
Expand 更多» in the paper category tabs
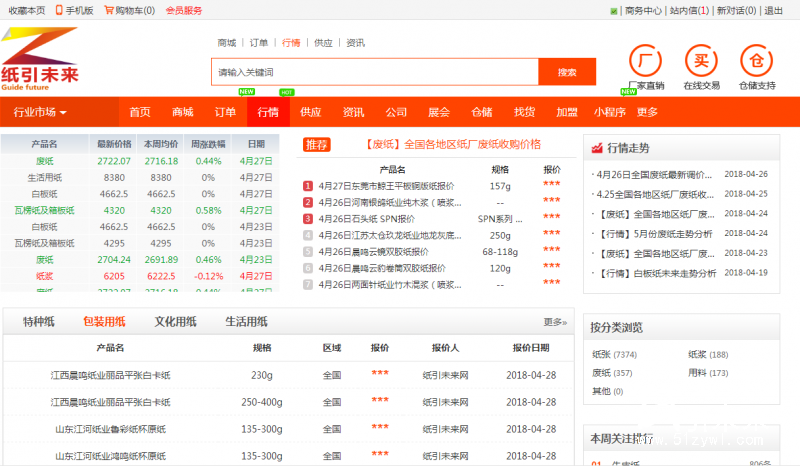click(x=555, y=322)
